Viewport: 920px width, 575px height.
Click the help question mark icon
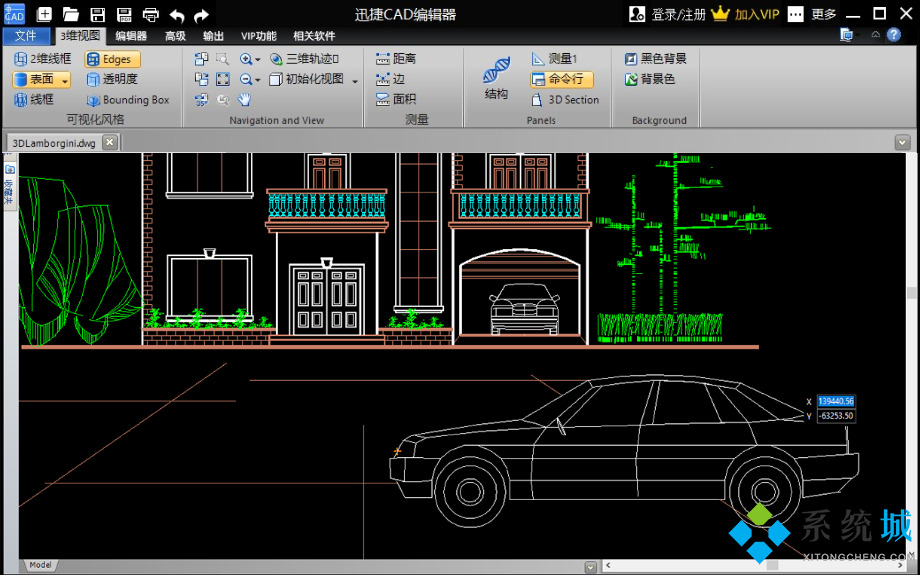point(893,35)
